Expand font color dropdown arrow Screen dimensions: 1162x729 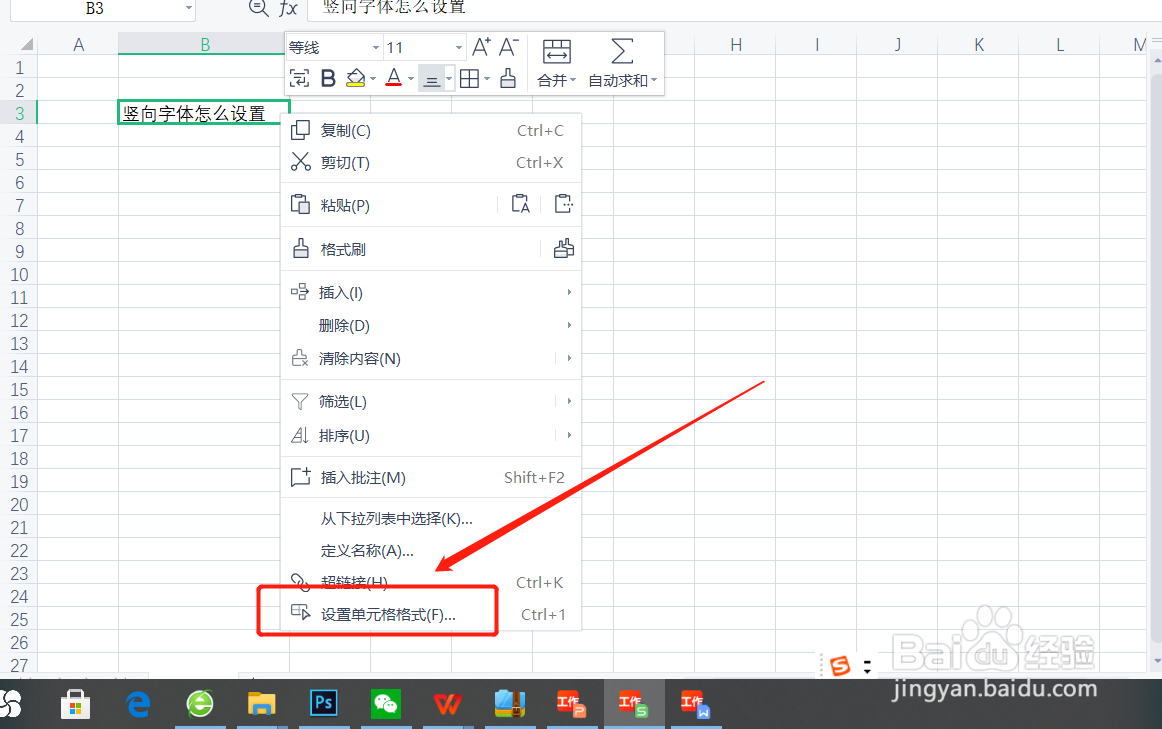(411, 79)
